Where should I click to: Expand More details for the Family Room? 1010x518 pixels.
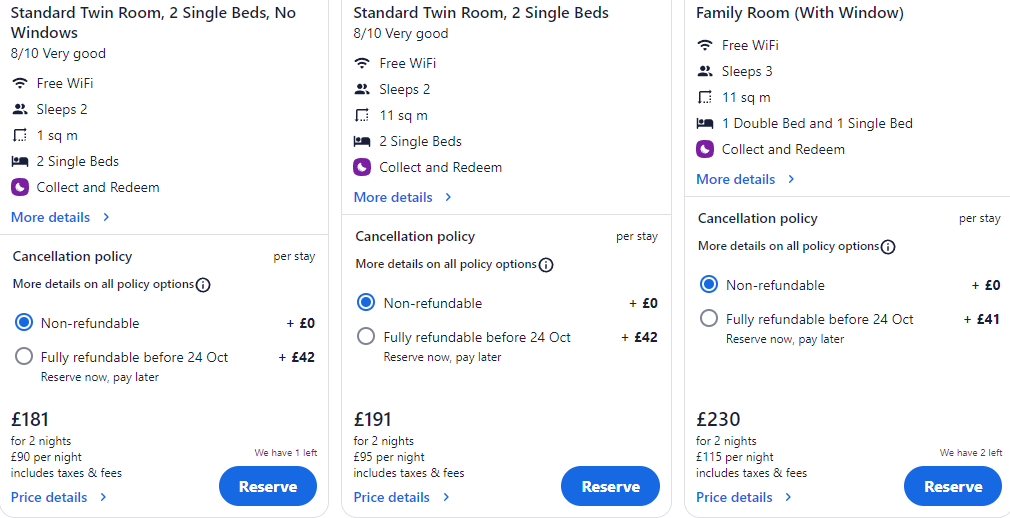pos(745,179)
